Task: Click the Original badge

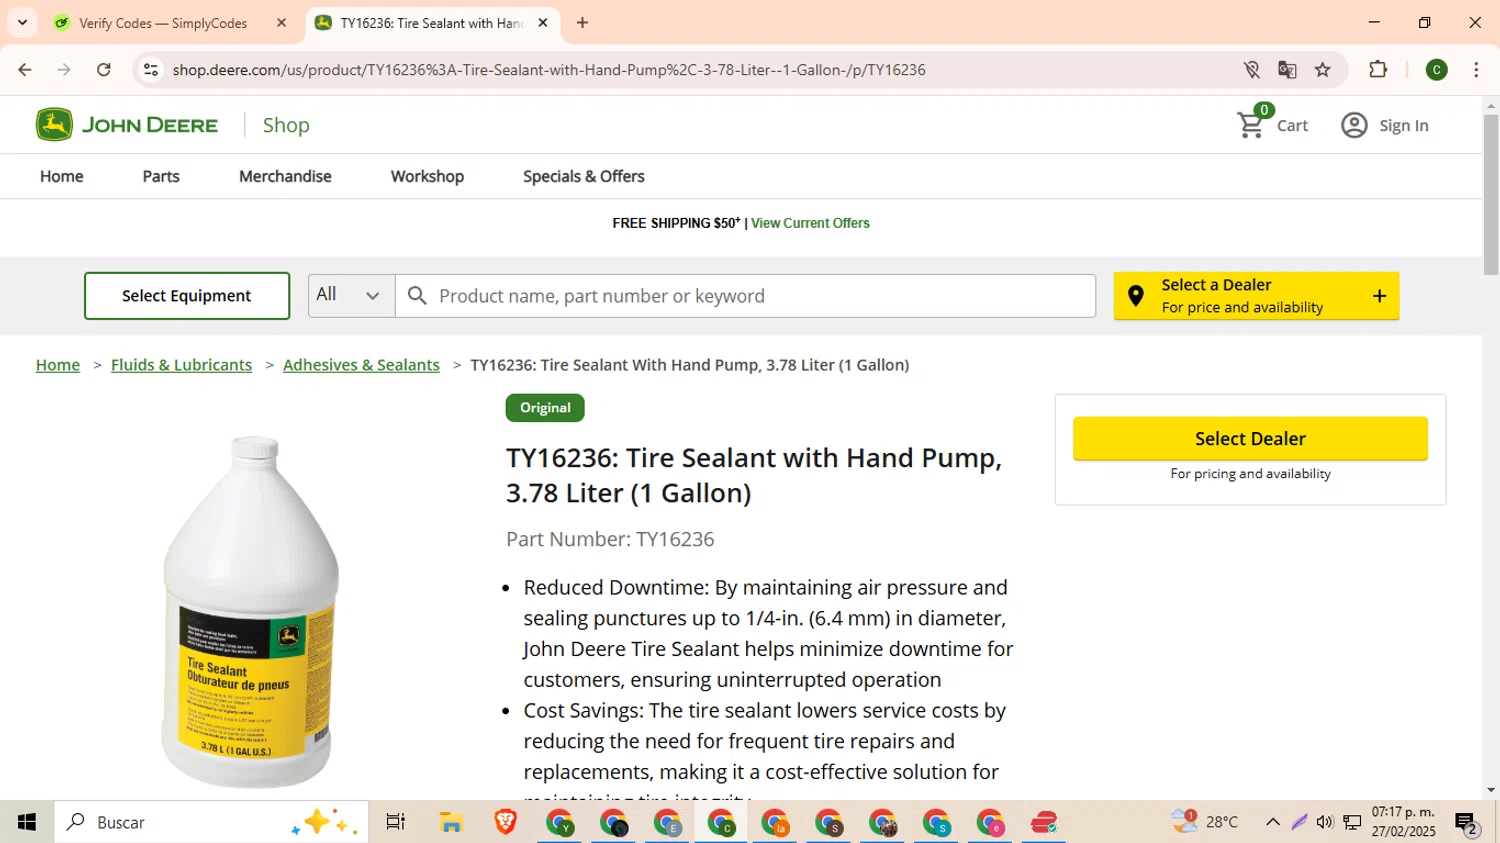Action: (545, 408)
